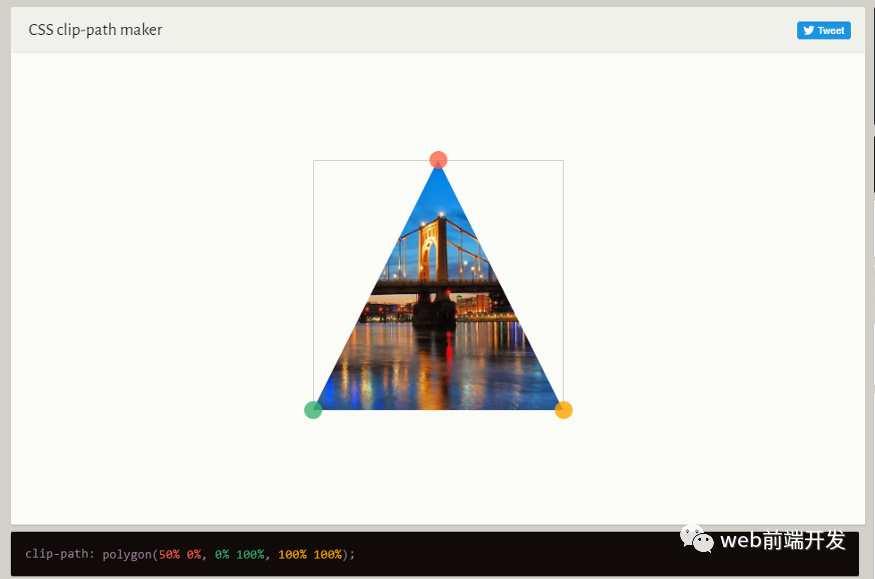Click the 'polygon(' function name in code
875x579 pixels.
[130, 554]
